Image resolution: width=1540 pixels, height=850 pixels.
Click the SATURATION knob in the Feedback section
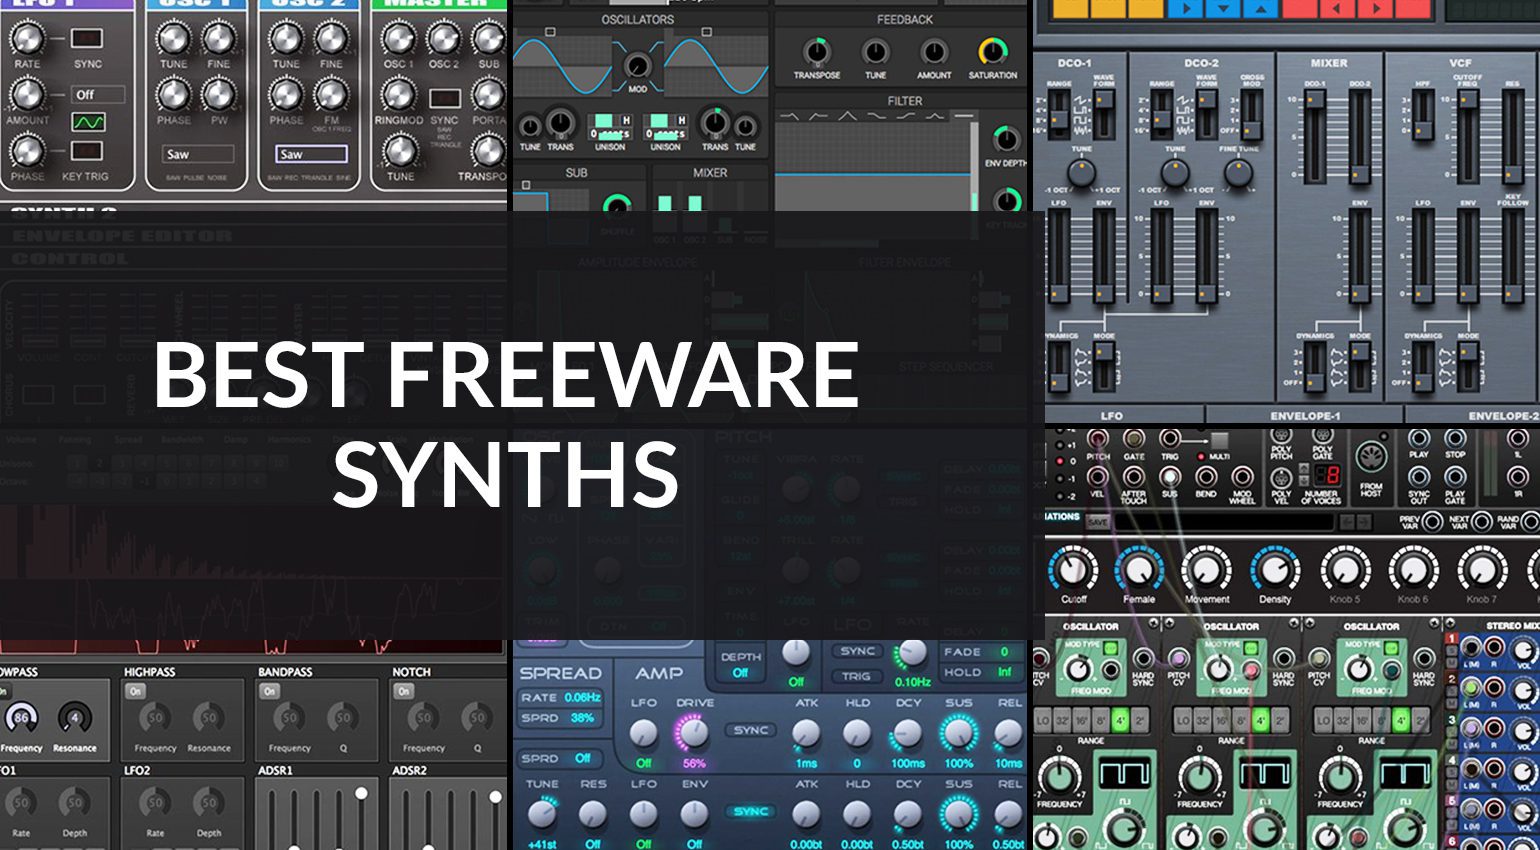tap(992, 51)
